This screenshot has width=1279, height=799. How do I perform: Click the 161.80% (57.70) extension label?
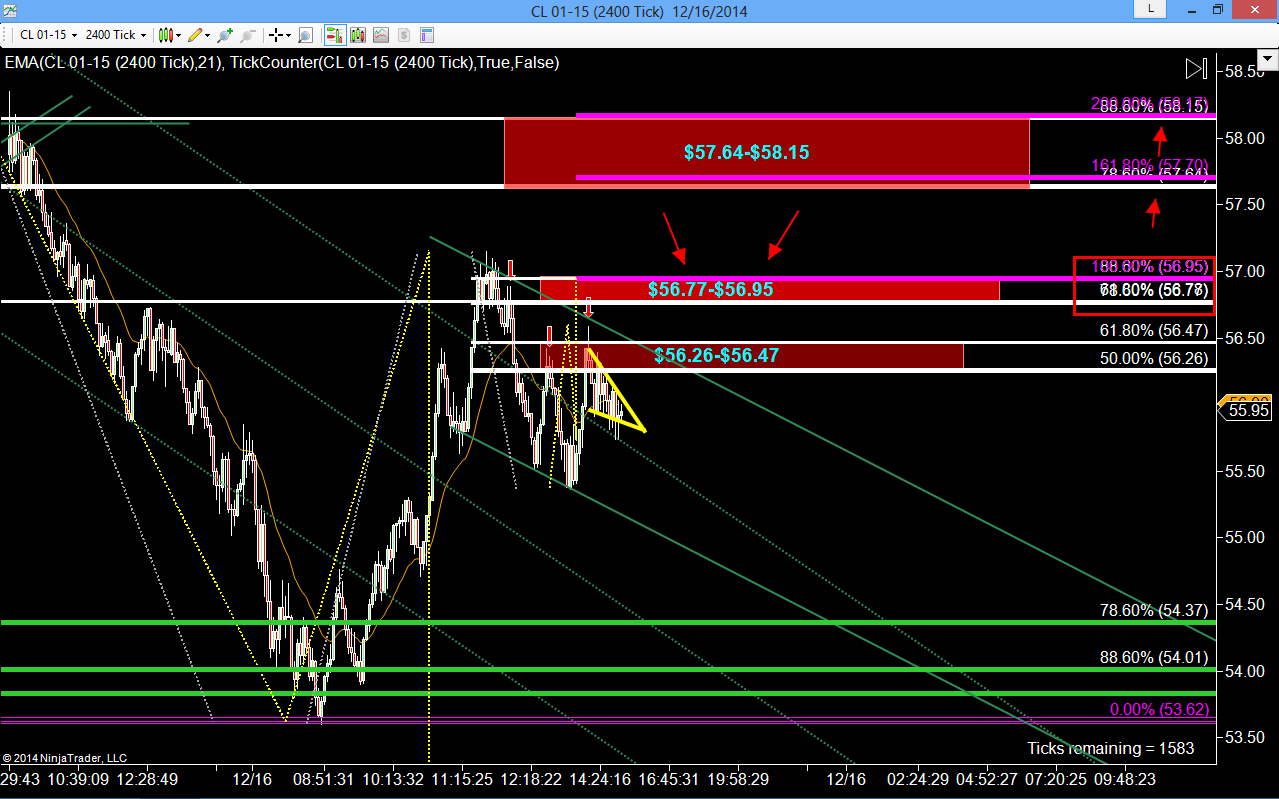(1149, 165)
